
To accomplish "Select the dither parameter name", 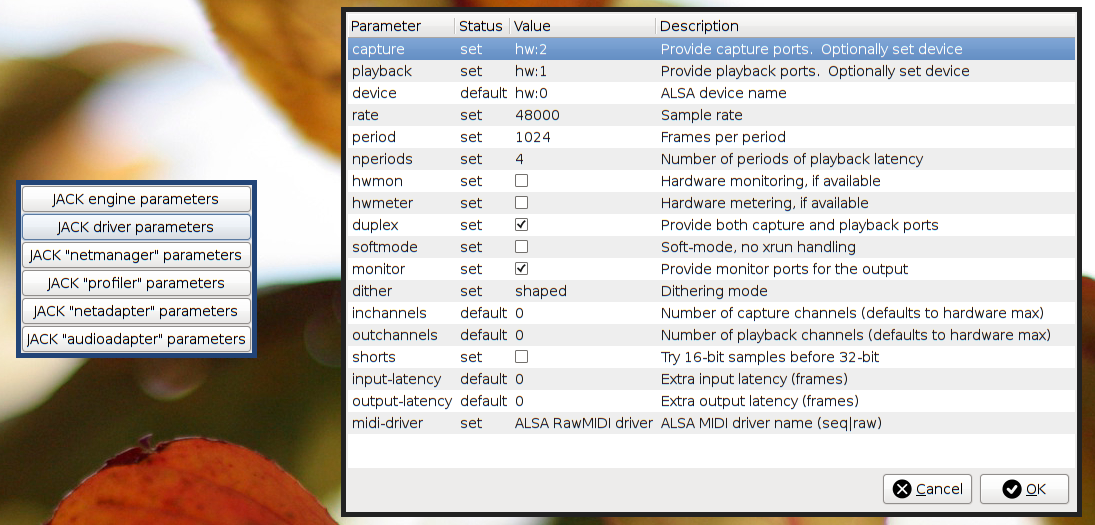I will pos(372,291).
